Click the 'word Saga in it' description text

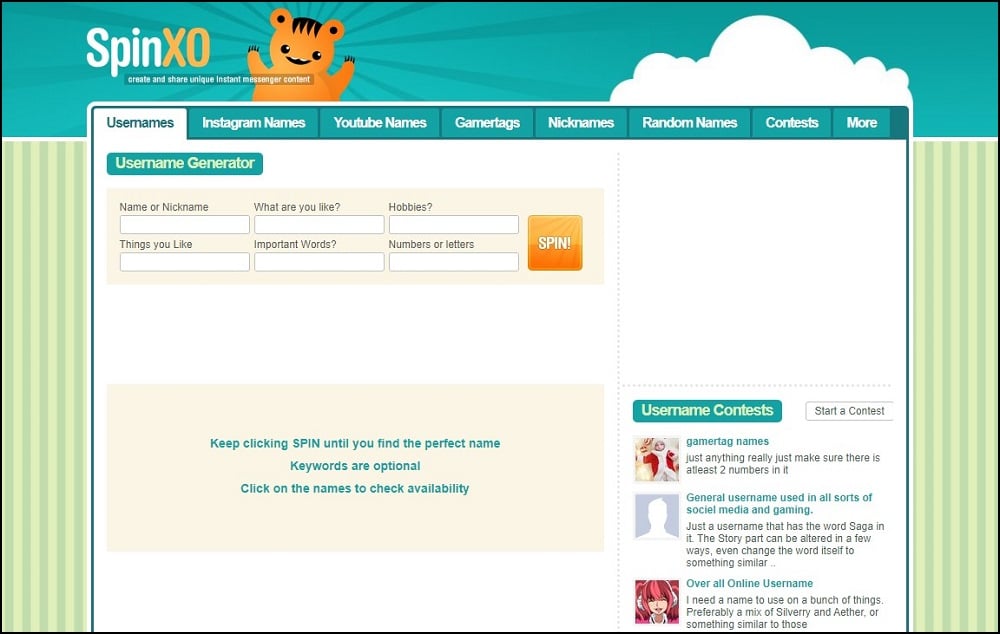click(x=785, y=545)
